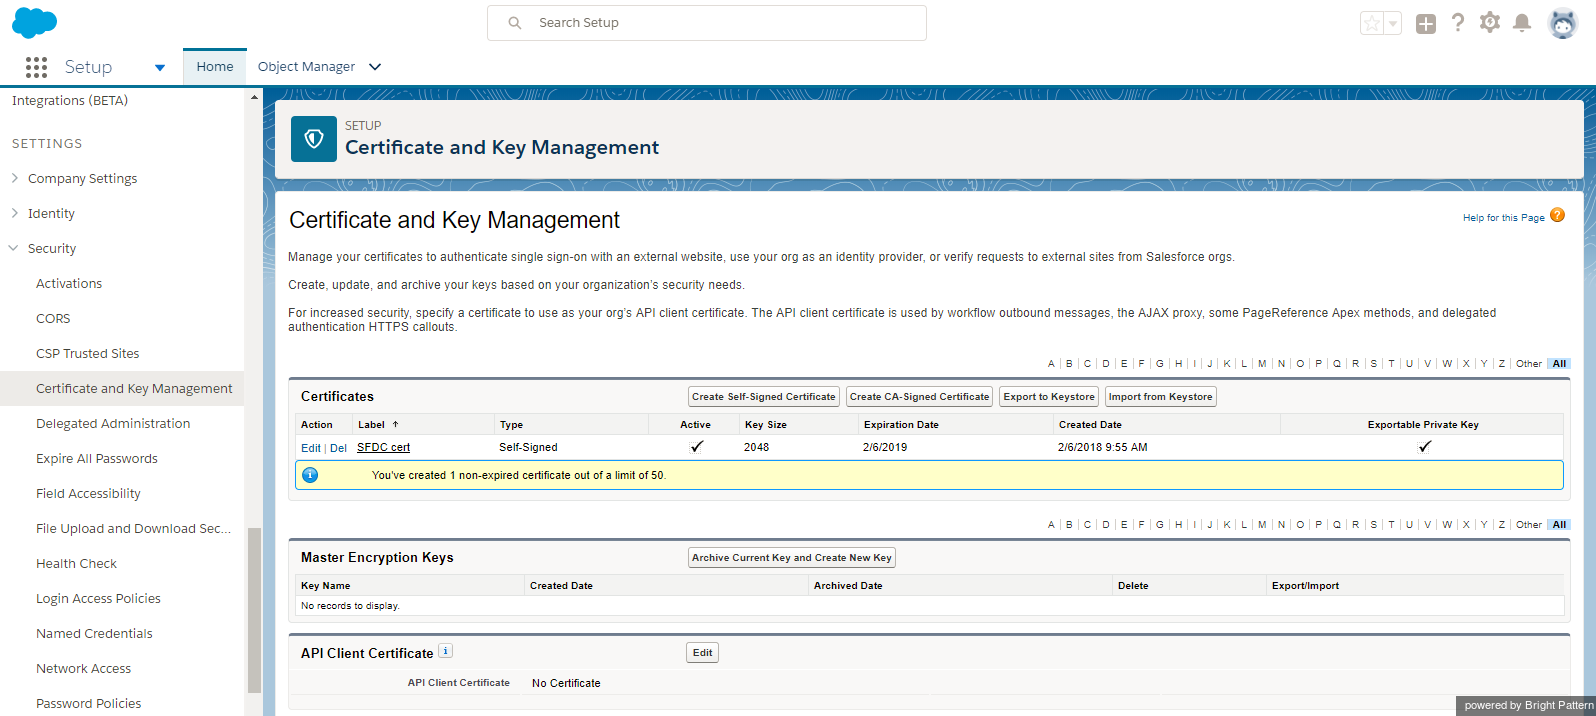
Task: Open File Upload and Download Security
Action: 133,529
